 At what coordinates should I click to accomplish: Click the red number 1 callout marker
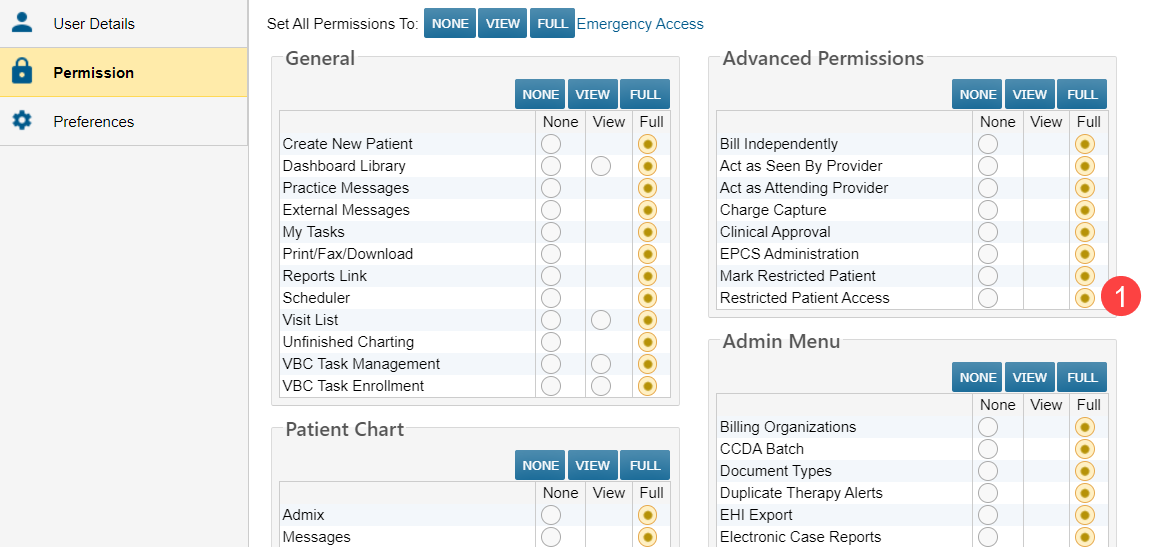pyautogui.click(x=1120, y=297)
